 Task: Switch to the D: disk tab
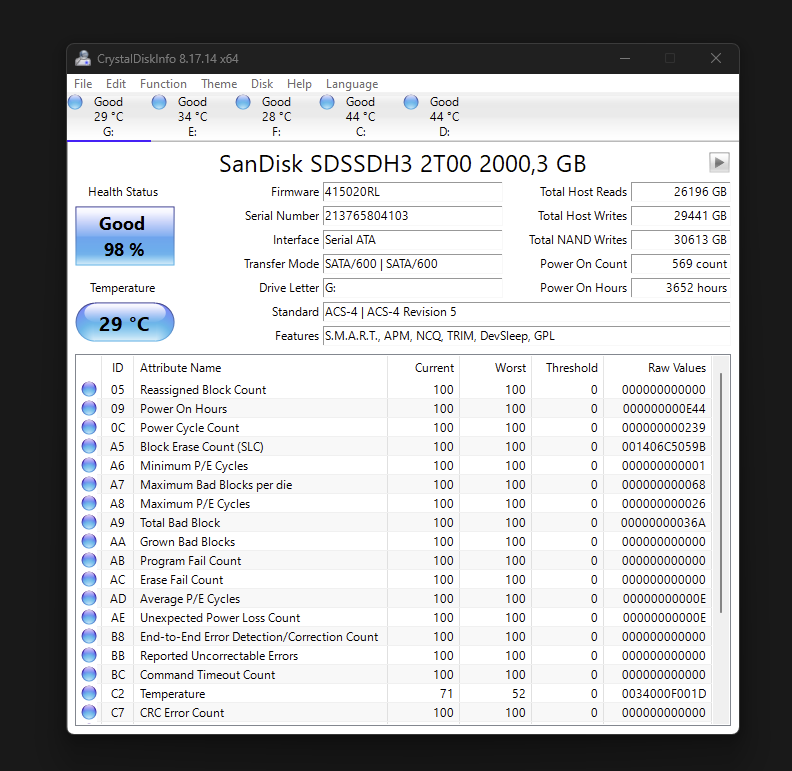pyautogui.click(x=444, y=117)
